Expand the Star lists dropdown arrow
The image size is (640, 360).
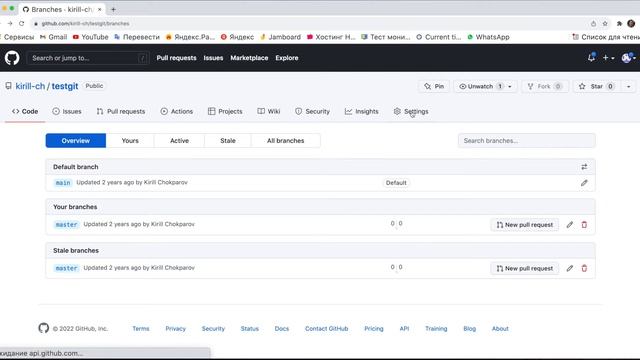(x=628, y=86)
